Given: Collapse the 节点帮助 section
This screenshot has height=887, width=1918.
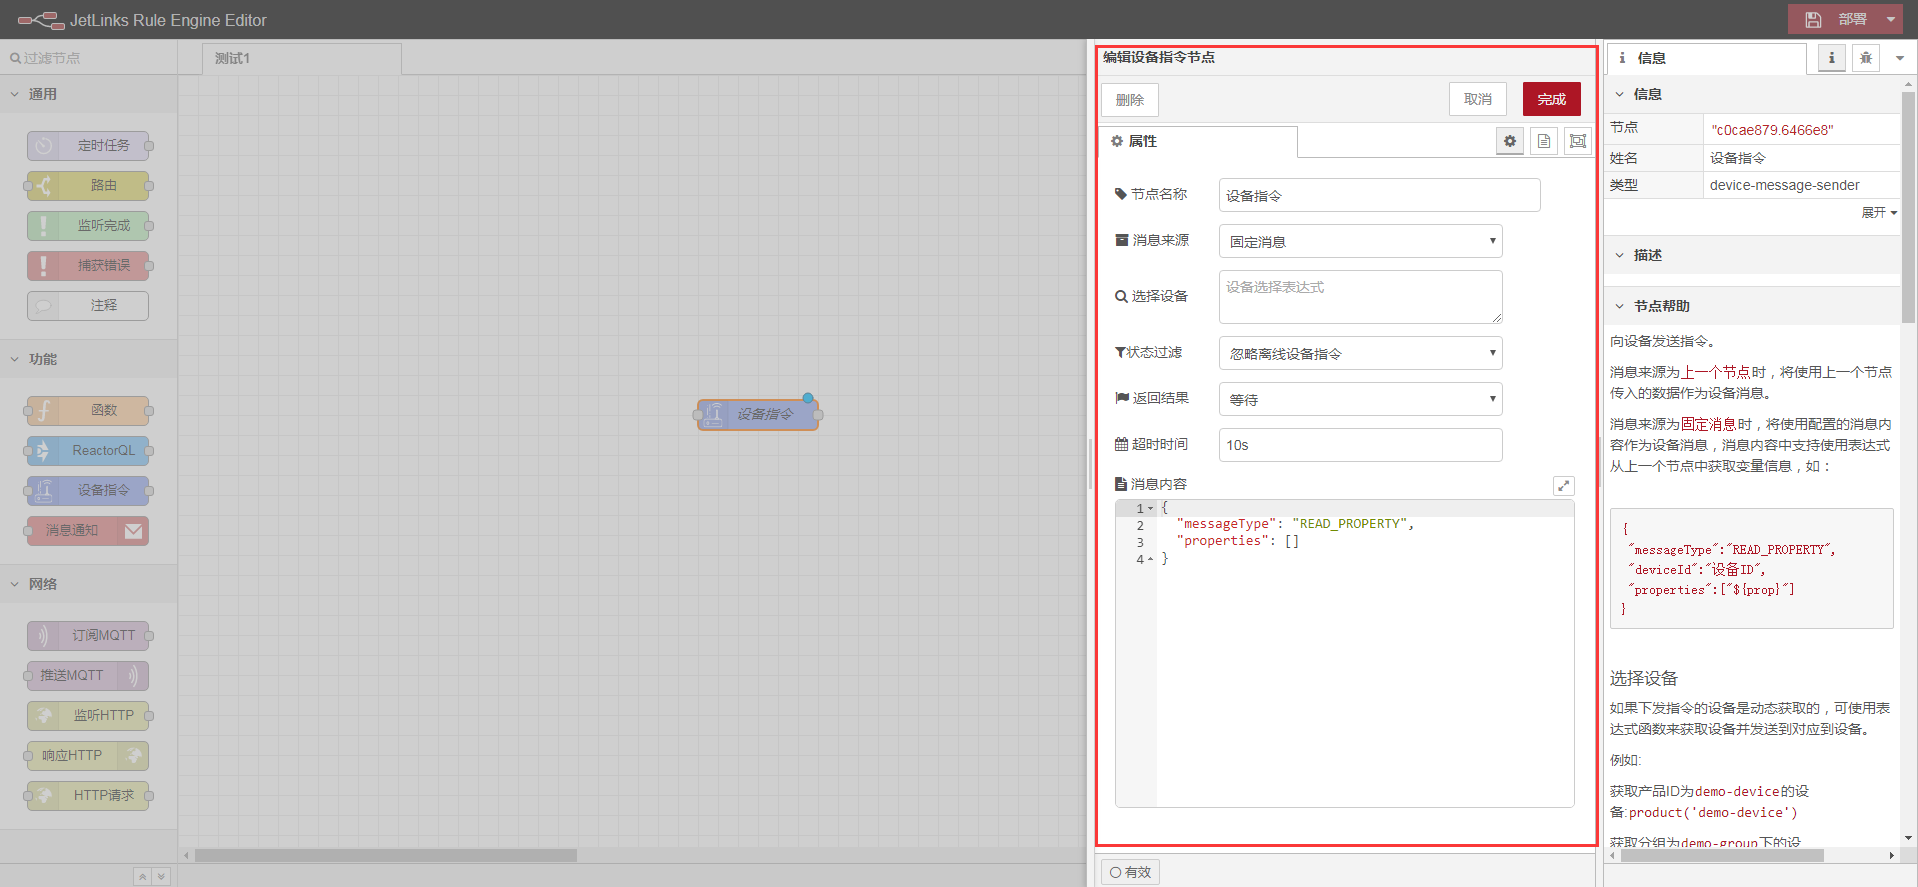Looking at the screenshot, I should click(x=1661, y=306).
